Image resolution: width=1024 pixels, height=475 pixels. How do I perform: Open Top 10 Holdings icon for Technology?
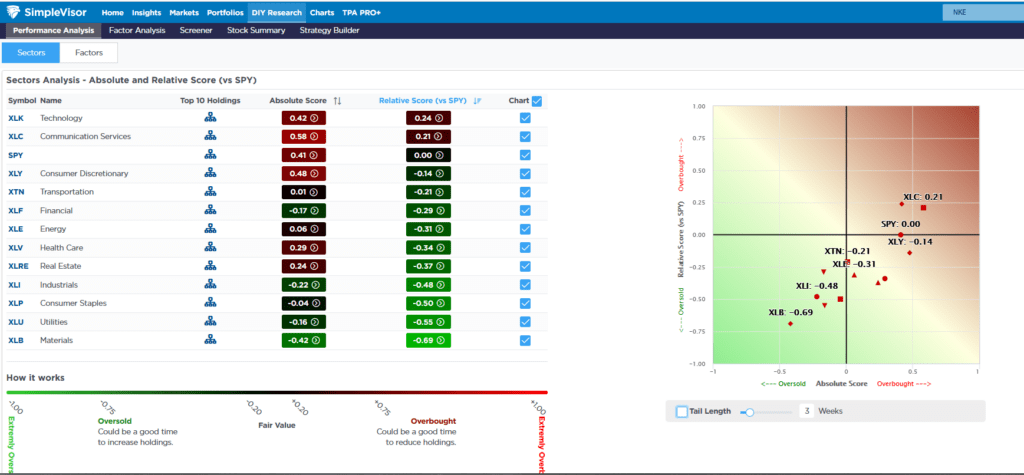[x=210, y=118]
